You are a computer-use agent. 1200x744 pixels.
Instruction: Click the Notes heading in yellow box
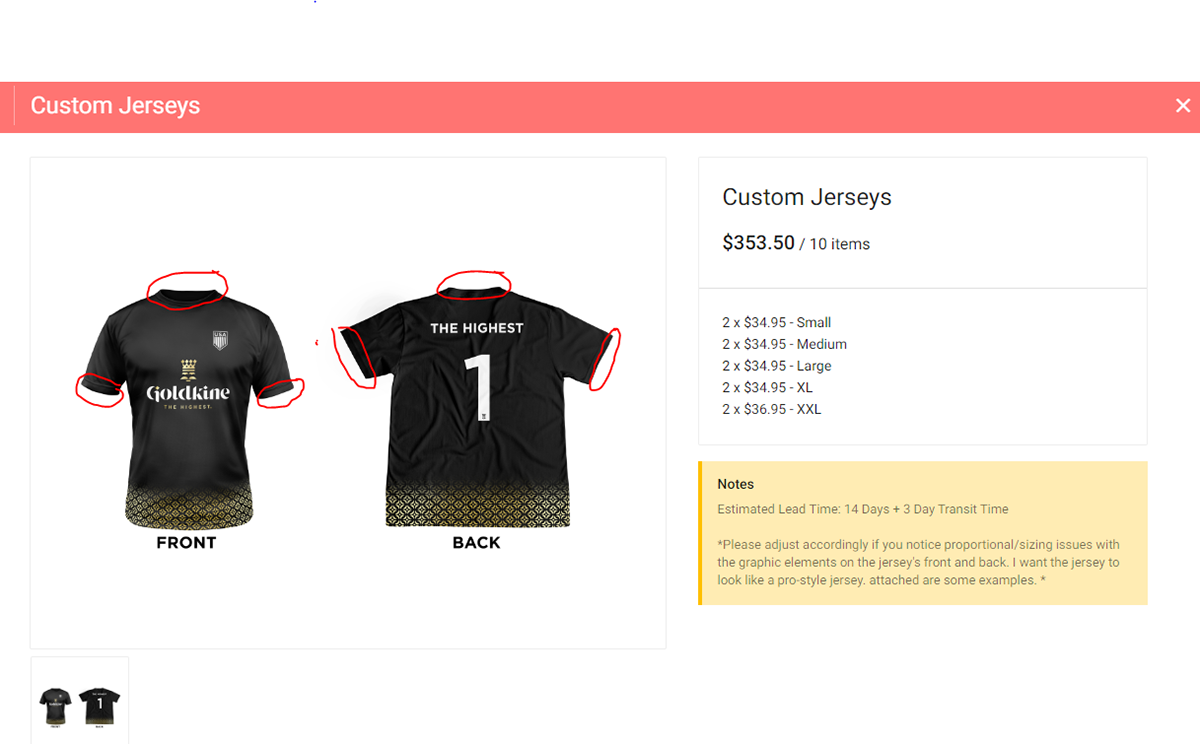pos(735,484)
